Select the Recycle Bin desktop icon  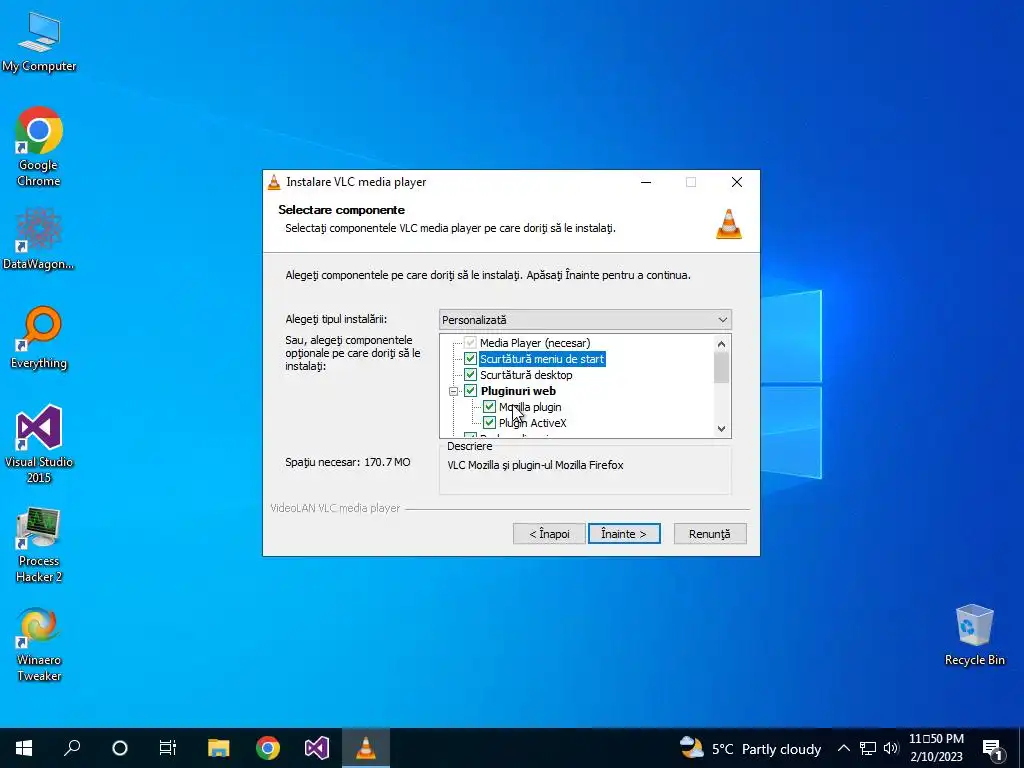974,635
